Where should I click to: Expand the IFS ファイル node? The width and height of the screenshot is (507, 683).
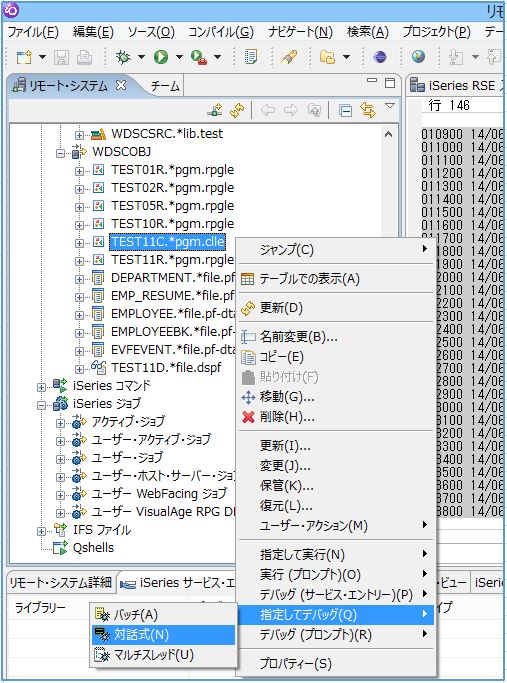(41, 531)
